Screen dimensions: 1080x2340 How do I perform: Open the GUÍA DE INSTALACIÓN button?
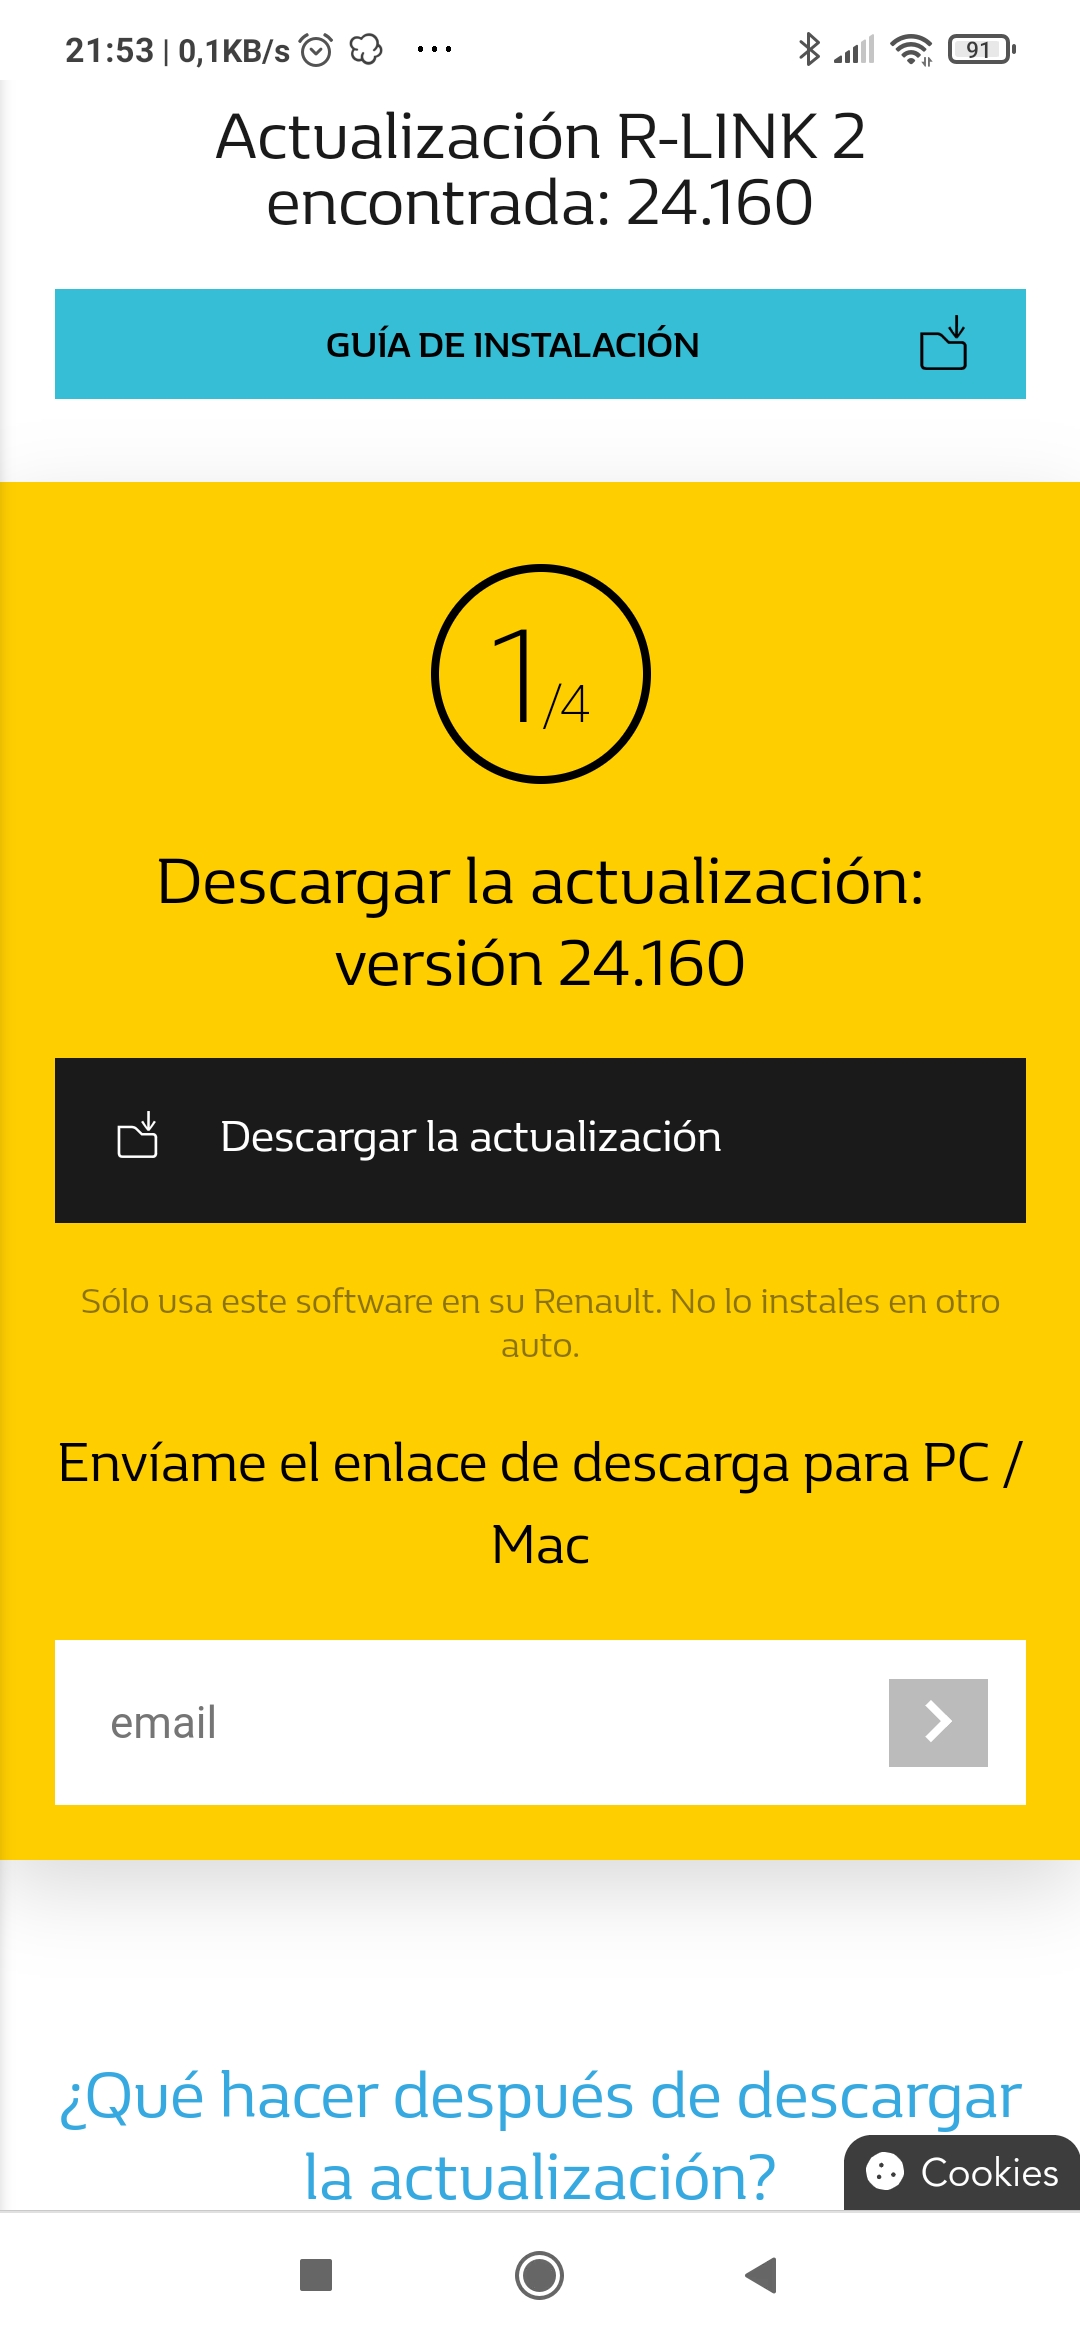[540, 344]
